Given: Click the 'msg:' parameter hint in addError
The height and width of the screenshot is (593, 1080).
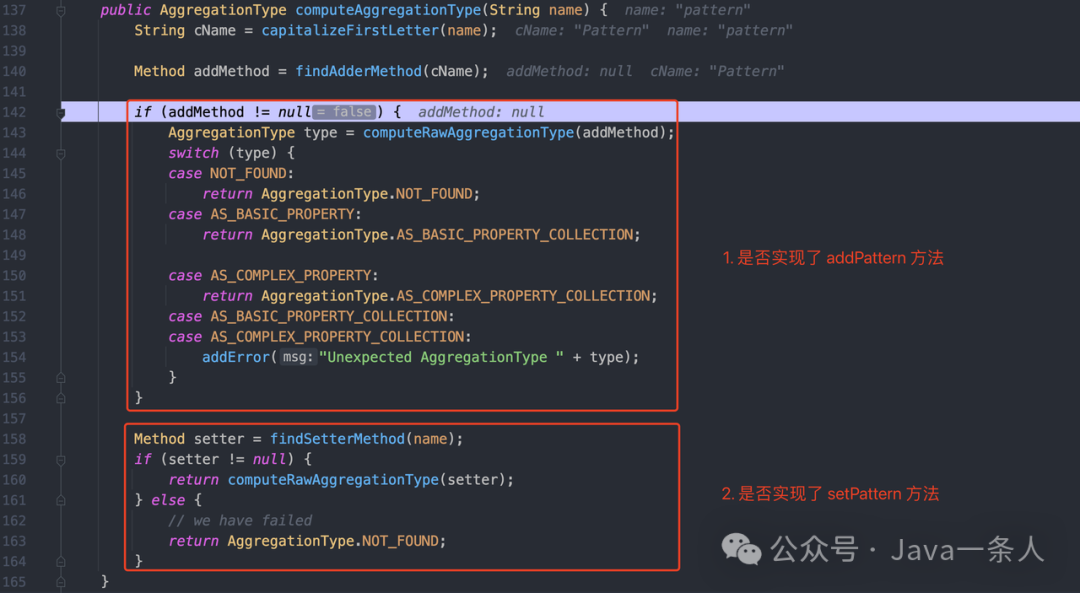Looking at the screenshot, I should (298, 357).
